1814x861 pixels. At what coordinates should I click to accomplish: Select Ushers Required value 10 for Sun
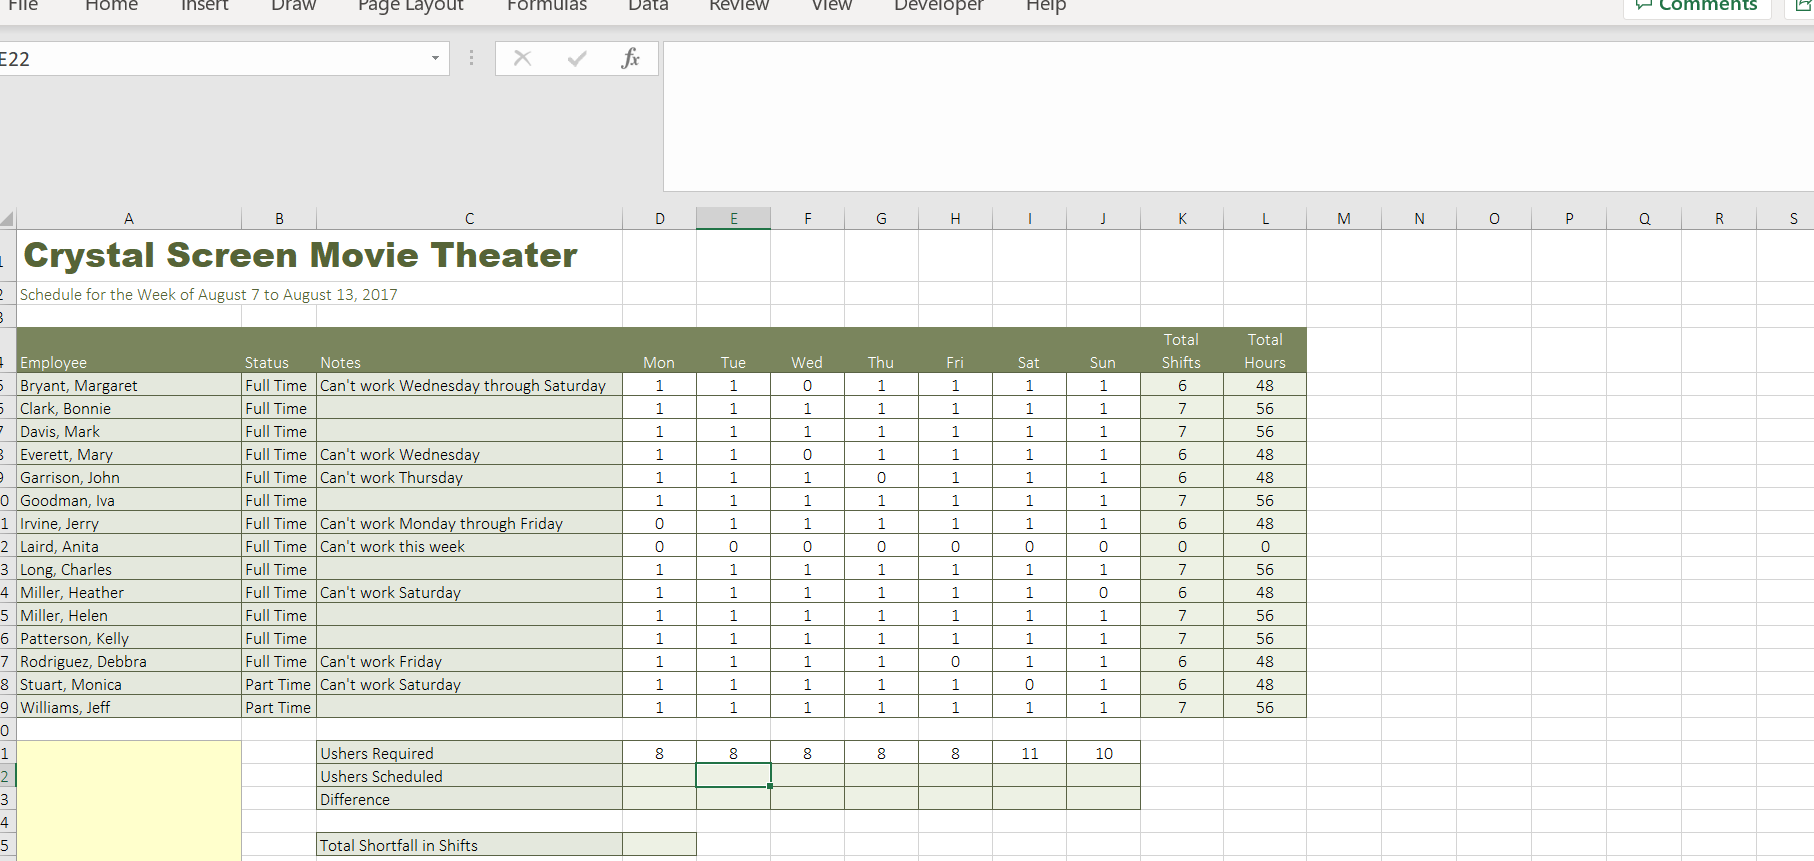tap(1103, 753)
